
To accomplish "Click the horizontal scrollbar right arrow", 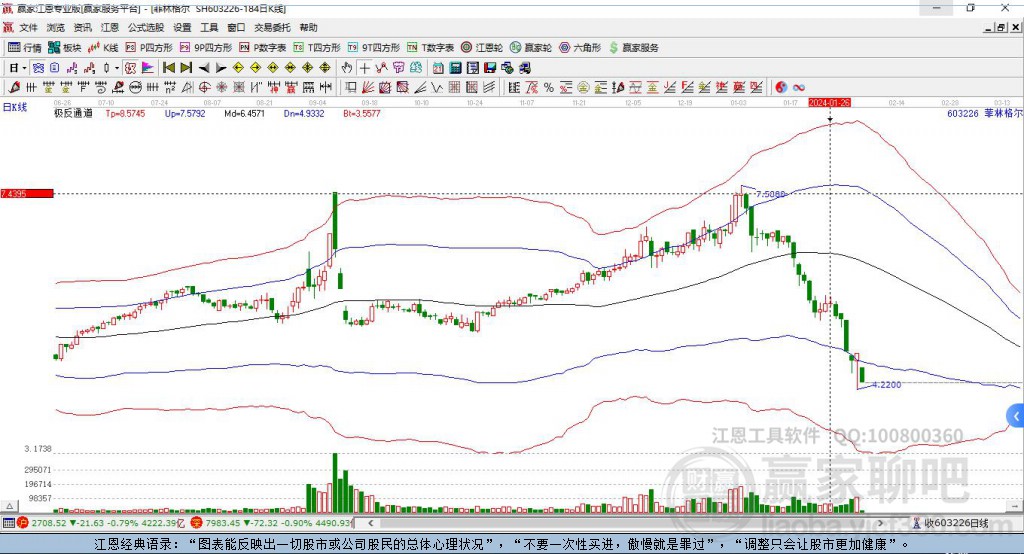I will click(880, 523).
